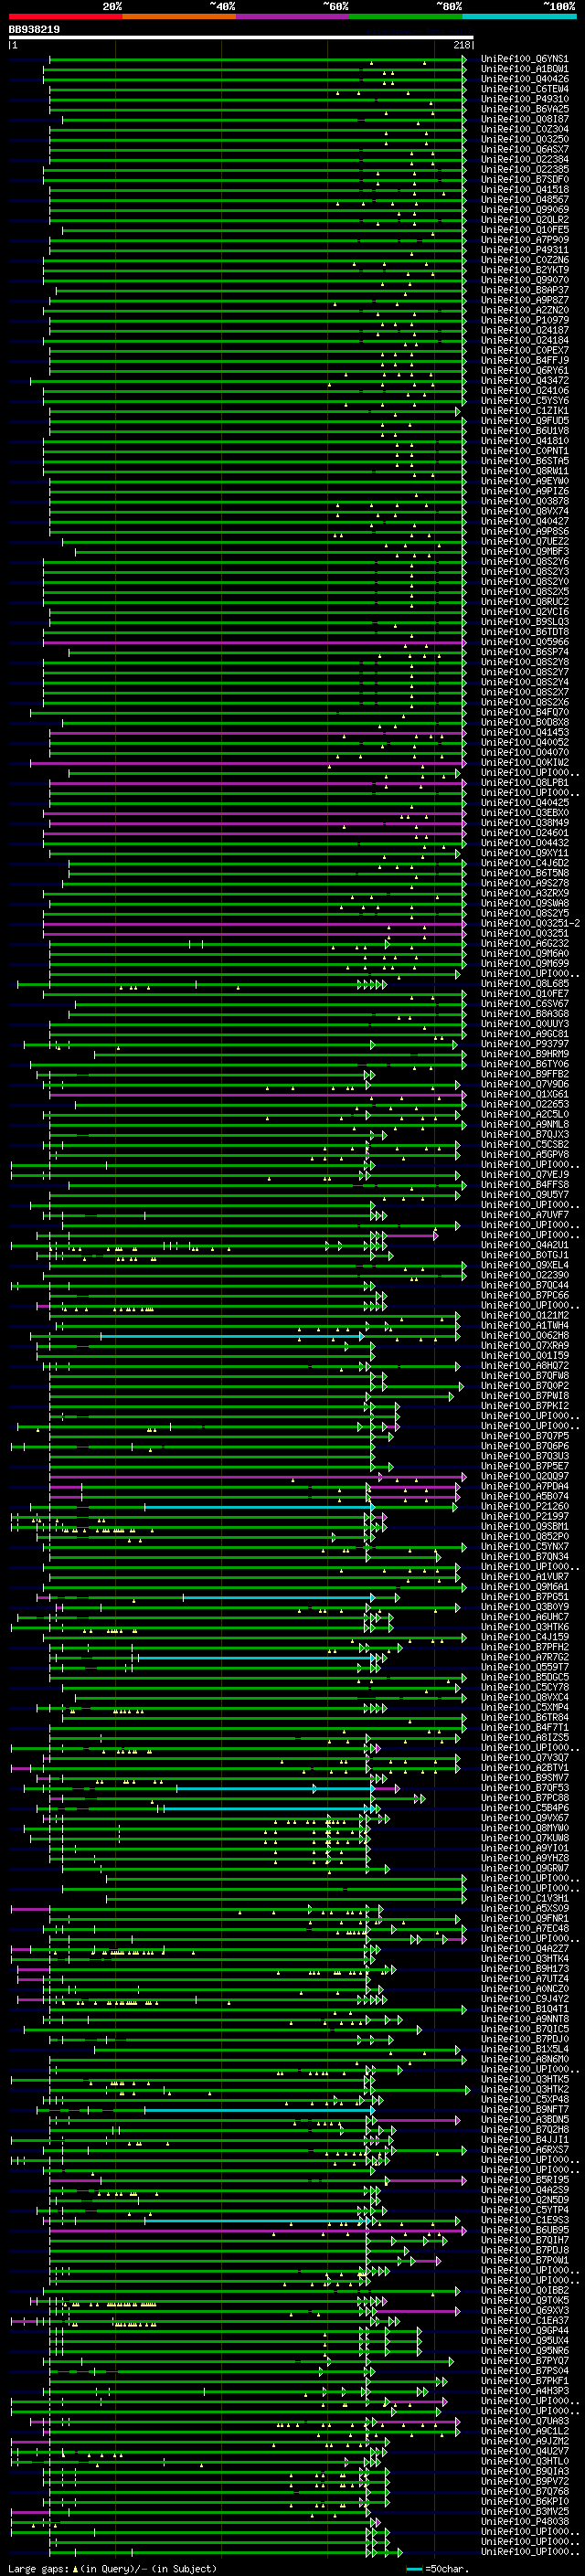Open hit UniRef100_Q40426
This screenshot has width=585, height=2576.
[x=524, y=79]
